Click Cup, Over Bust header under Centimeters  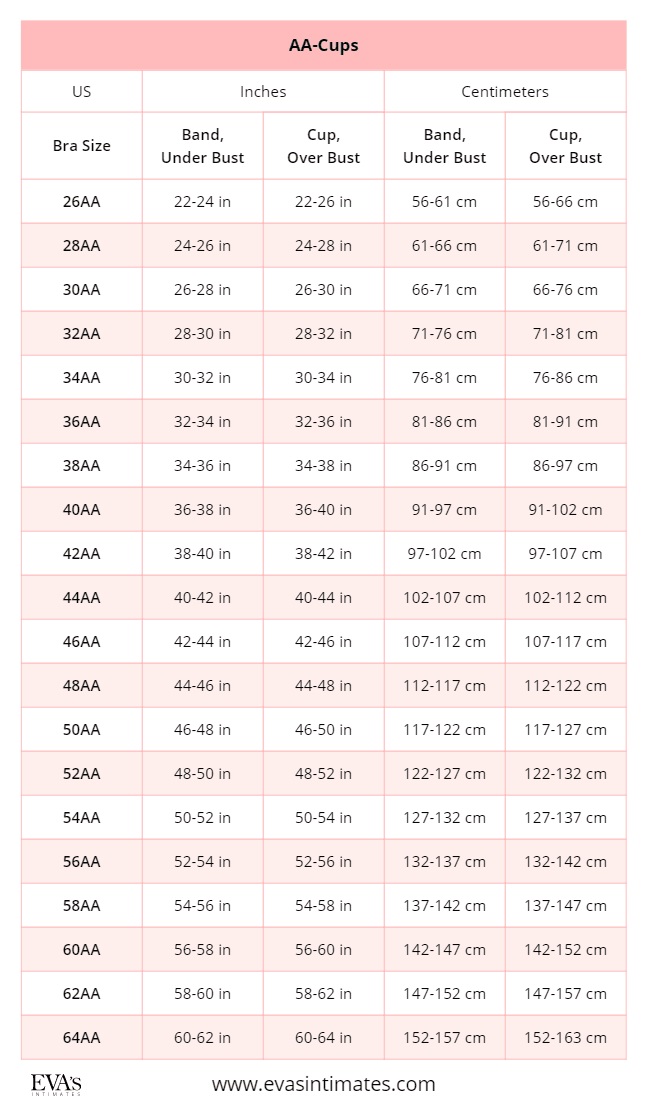click(x=565, y=146)
